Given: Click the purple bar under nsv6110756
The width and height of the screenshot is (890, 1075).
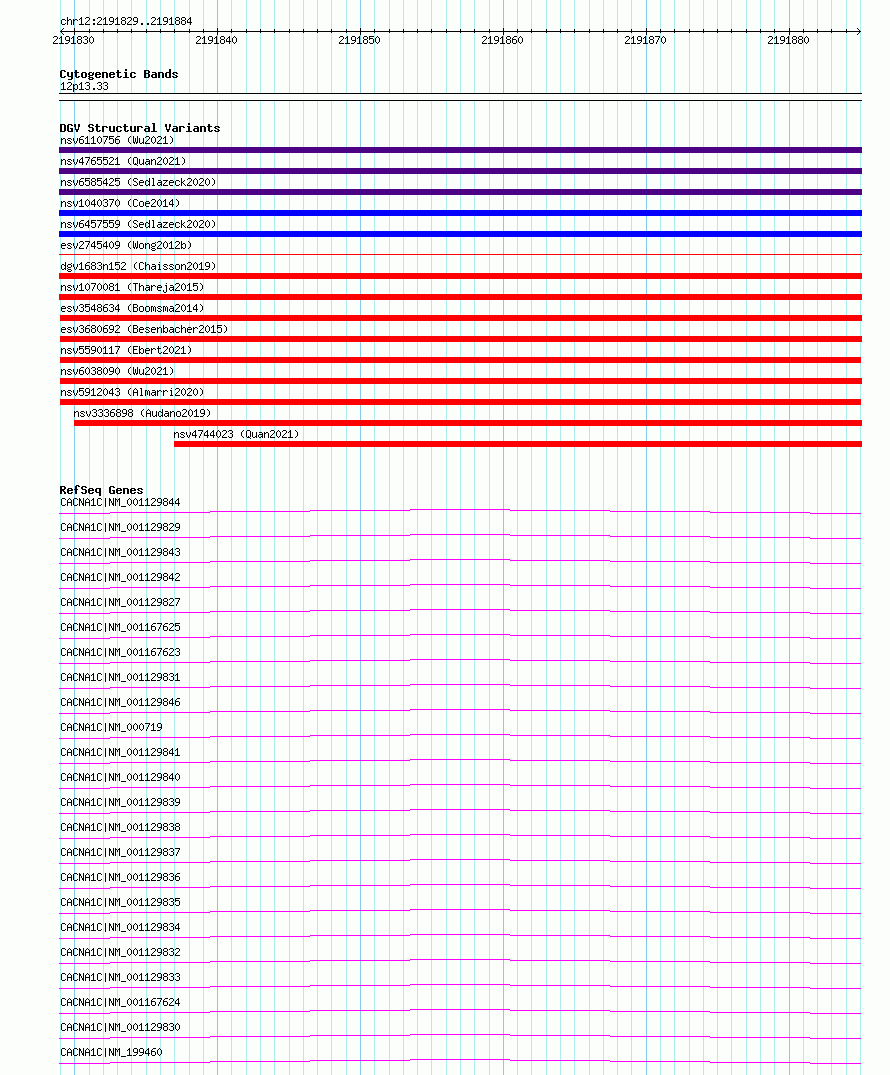Looking at the screenshot, I should [x=461, y=150].
